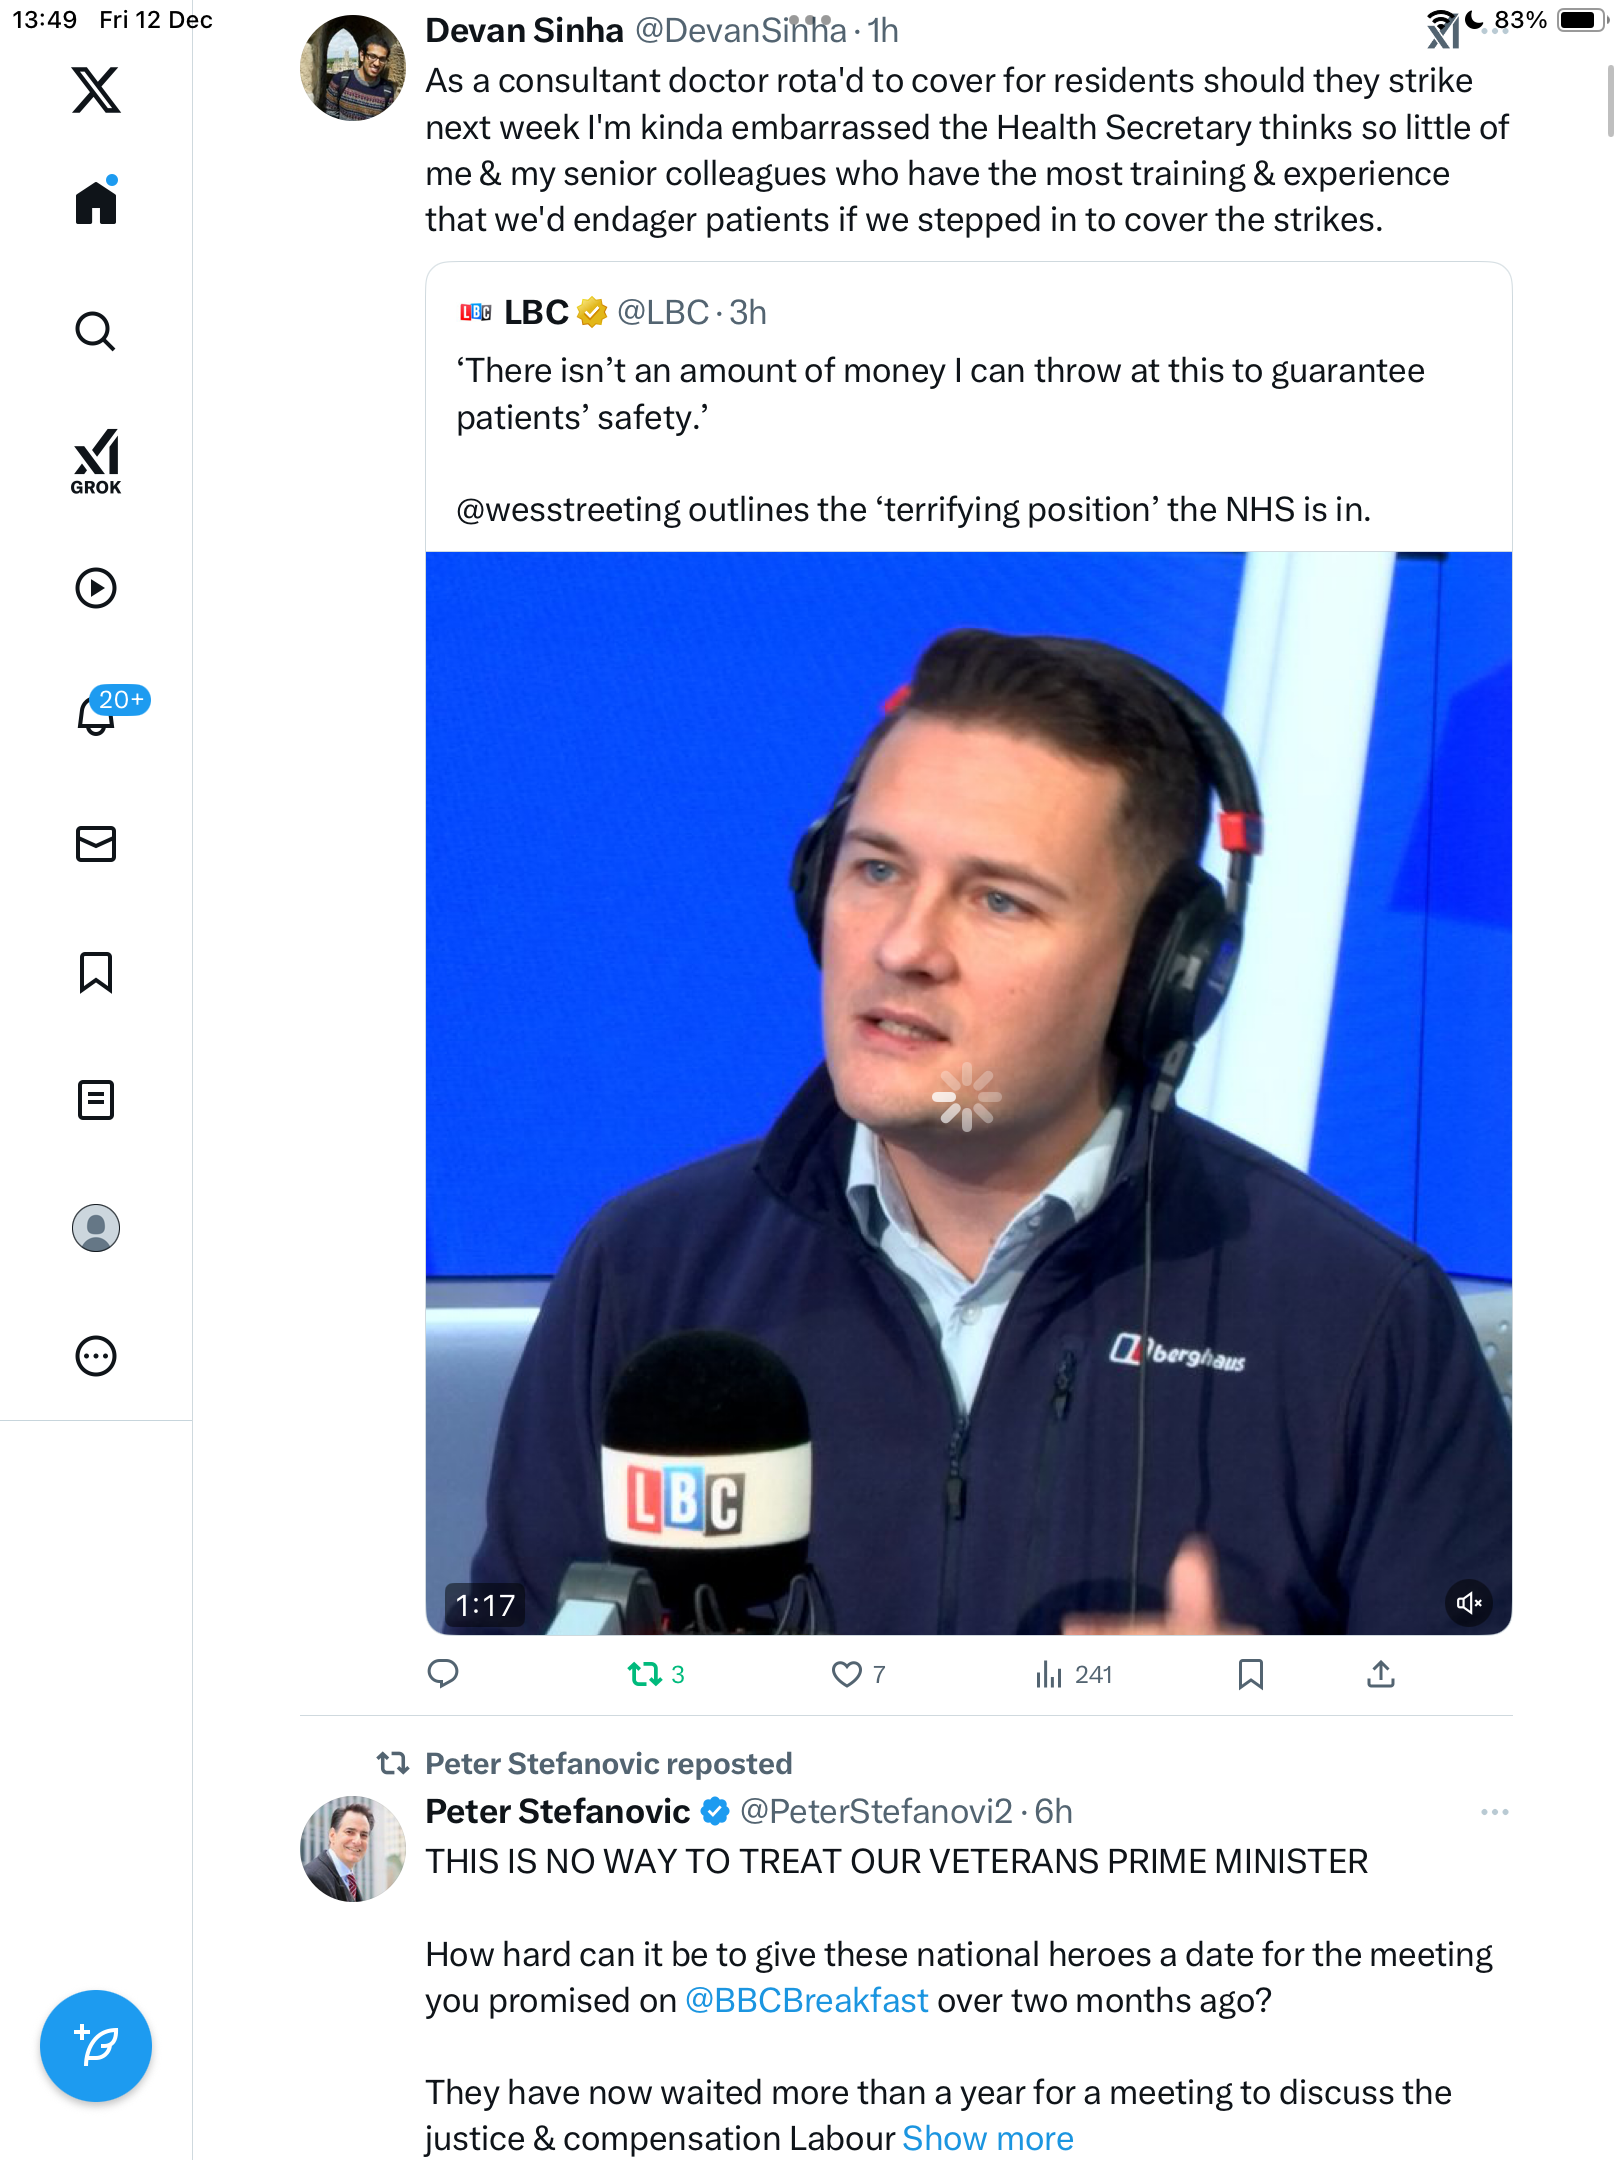Go to the Home timeline
This screenshot has height=2160, width=1620.
96,203
